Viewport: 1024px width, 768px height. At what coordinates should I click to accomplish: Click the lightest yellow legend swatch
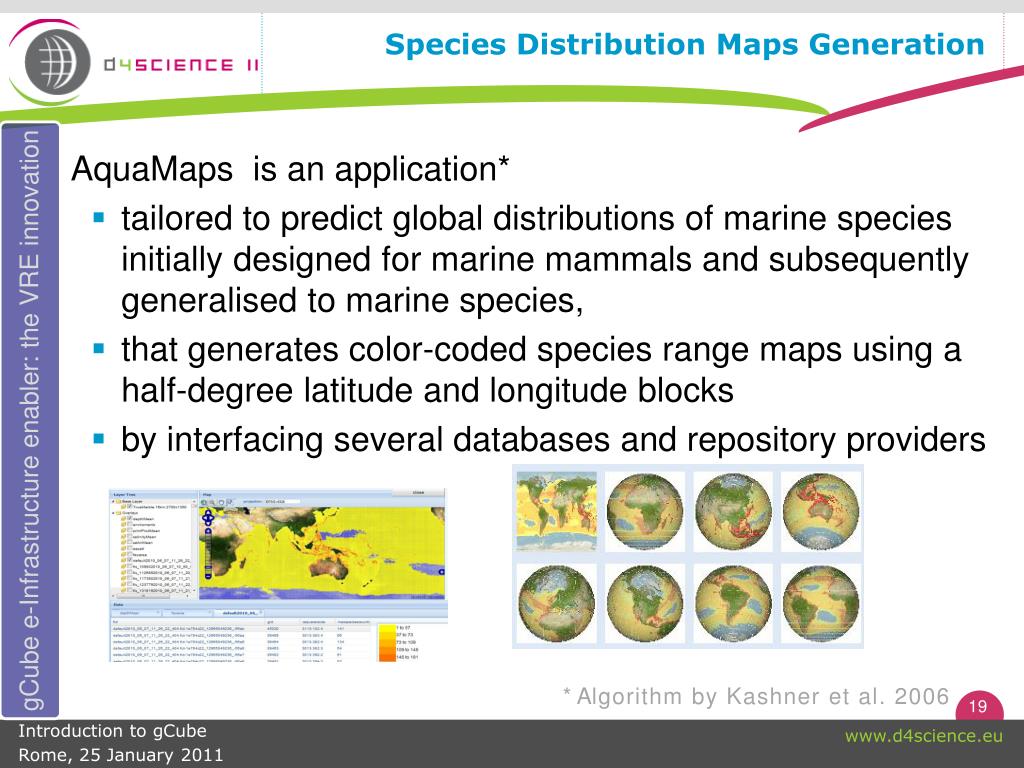pos(387,628)
